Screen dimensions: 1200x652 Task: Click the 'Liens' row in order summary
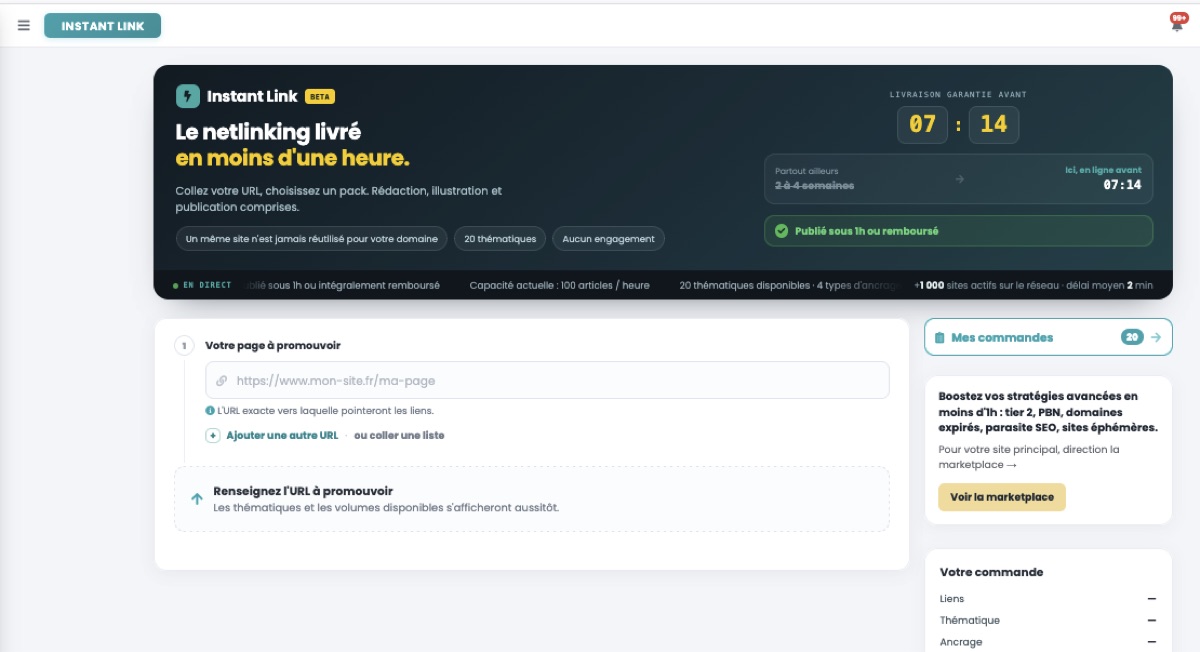pos(1048,599)
